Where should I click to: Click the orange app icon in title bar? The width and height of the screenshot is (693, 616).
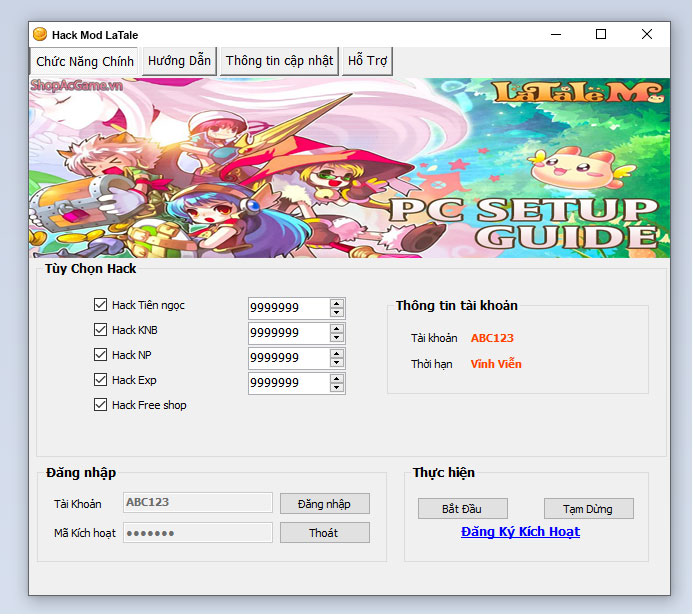[40, 34]
